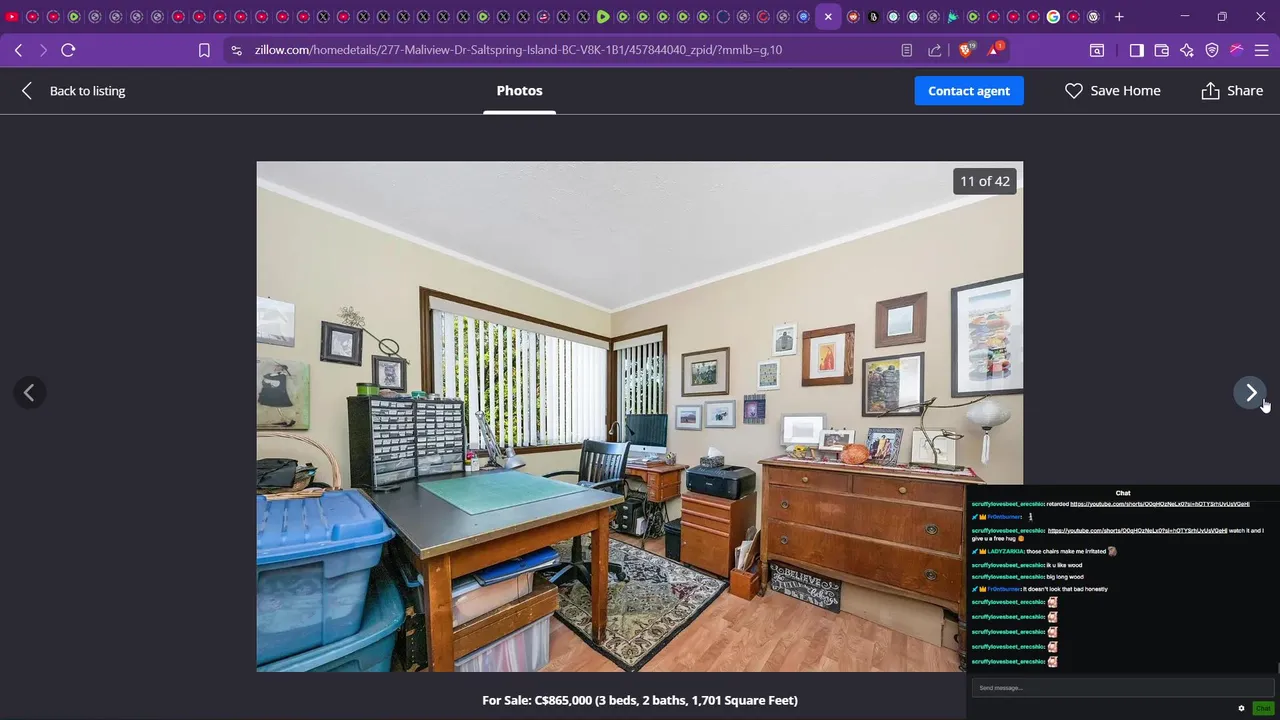1280x720 pixels.
Task: Click the Contact agent button
Action: (x=969, y=91)
